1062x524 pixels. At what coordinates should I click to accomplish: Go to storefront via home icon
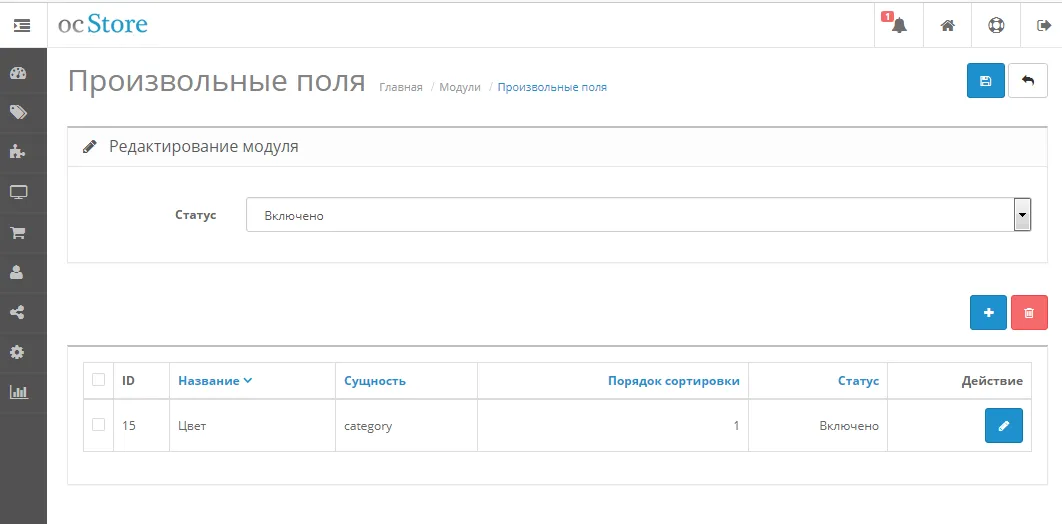click(x=947, y=25)
